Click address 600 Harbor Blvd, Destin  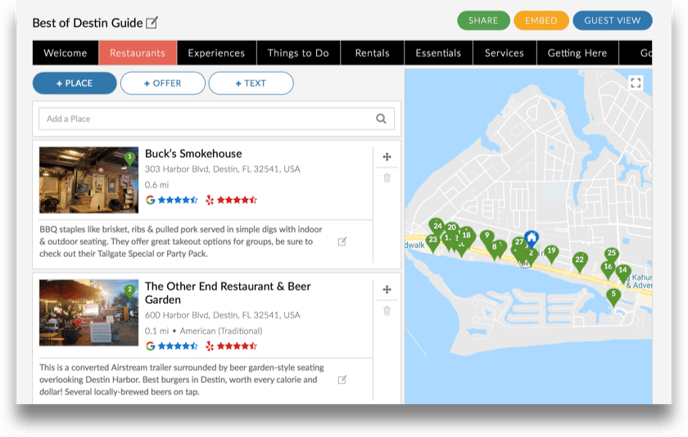(222, 315)
